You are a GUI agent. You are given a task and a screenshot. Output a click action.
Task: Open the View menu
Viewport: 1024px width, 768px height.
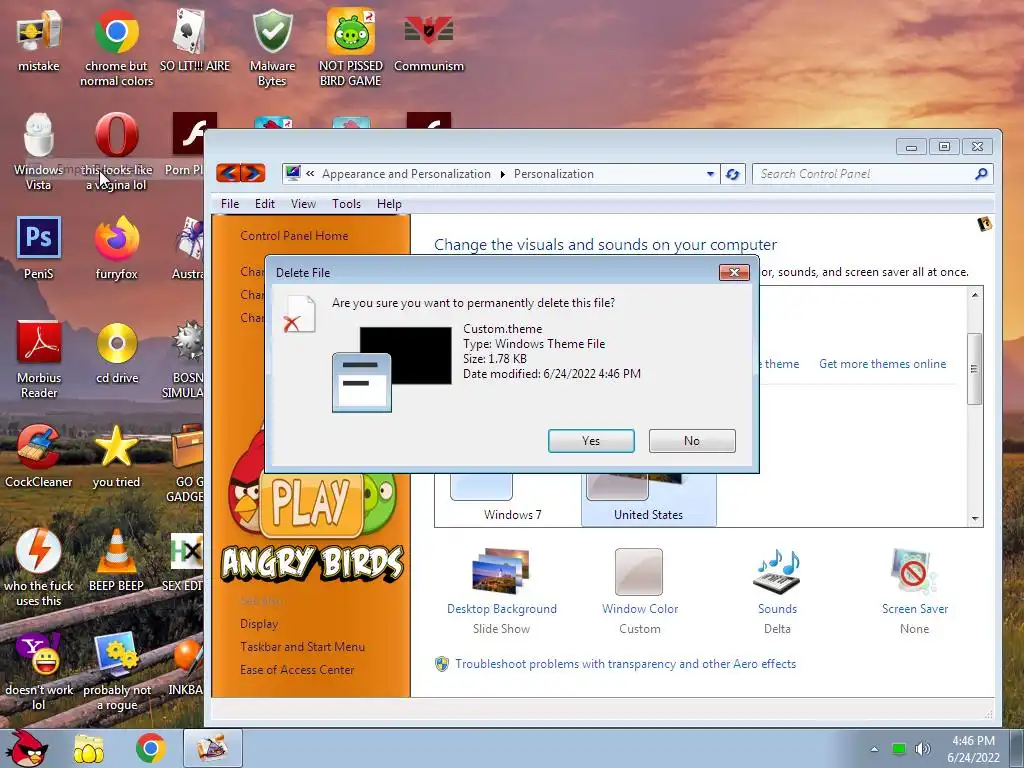pyautogui.click(x=303, y=204)
